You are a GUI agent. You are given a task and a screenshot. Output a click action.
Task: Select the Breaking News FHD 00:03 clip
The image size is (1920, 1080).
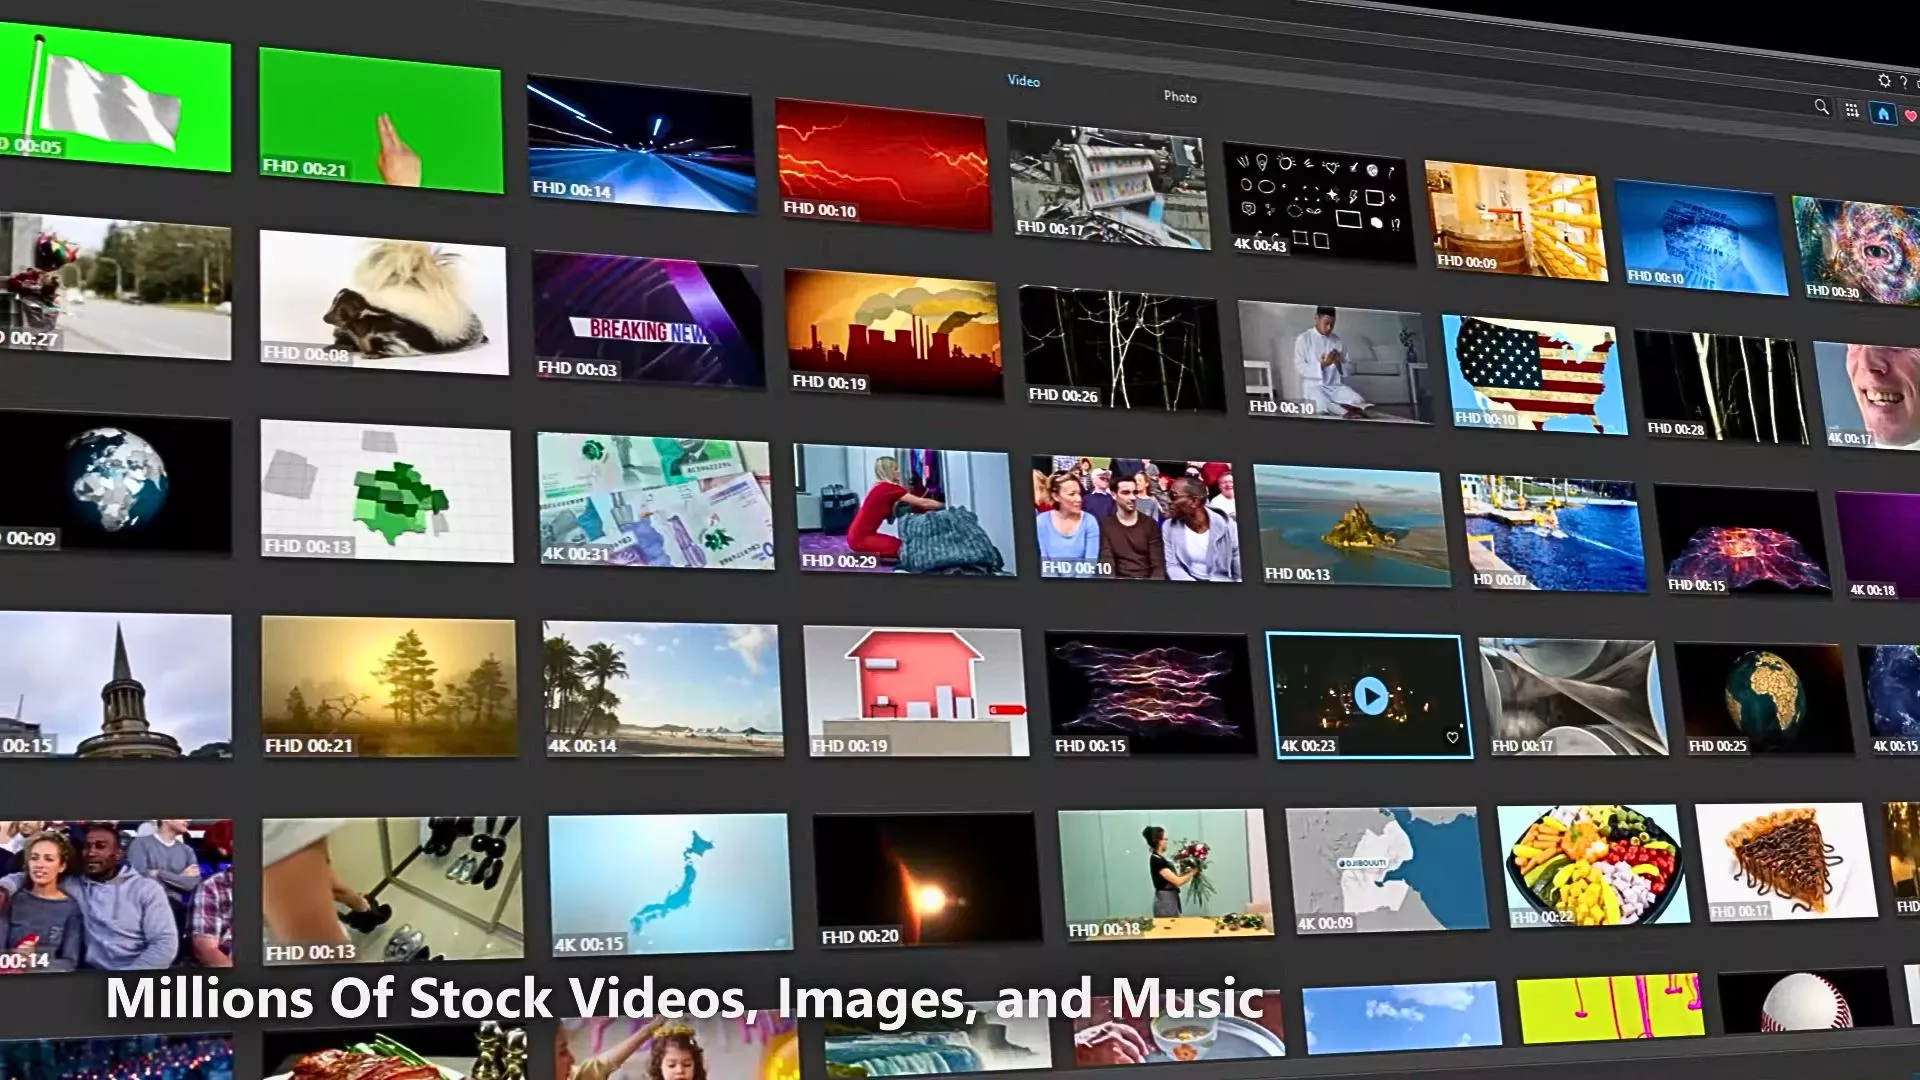click(648, 319)
